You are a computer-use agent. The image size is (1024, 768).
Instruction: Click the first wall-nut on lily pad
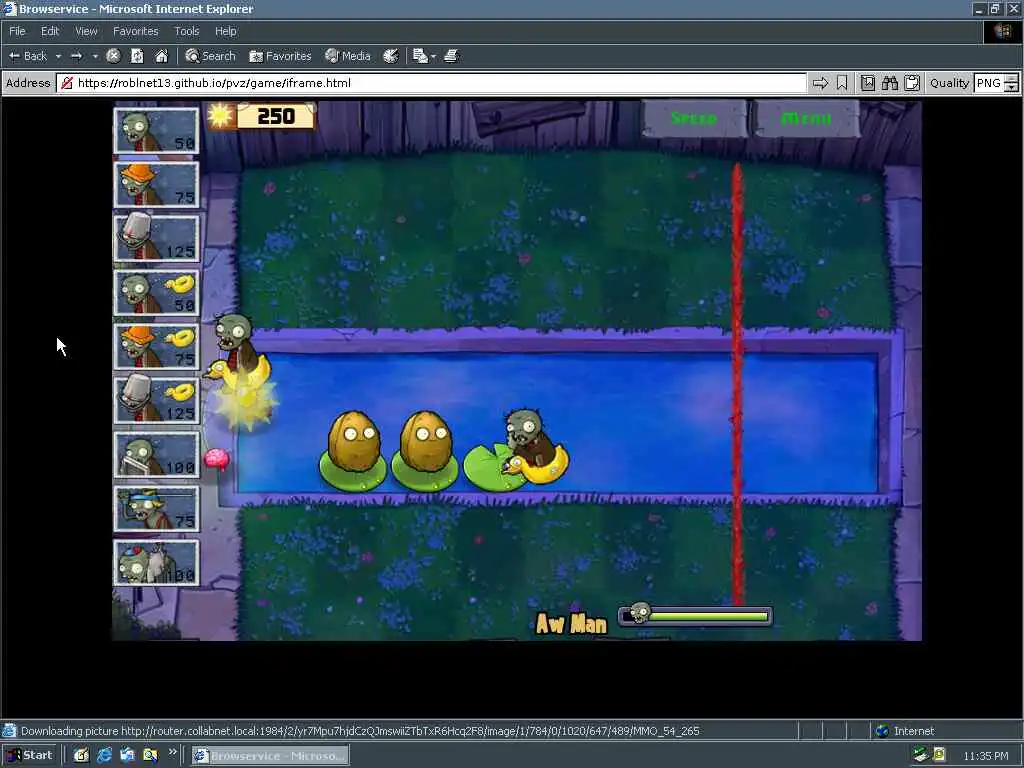353,441
